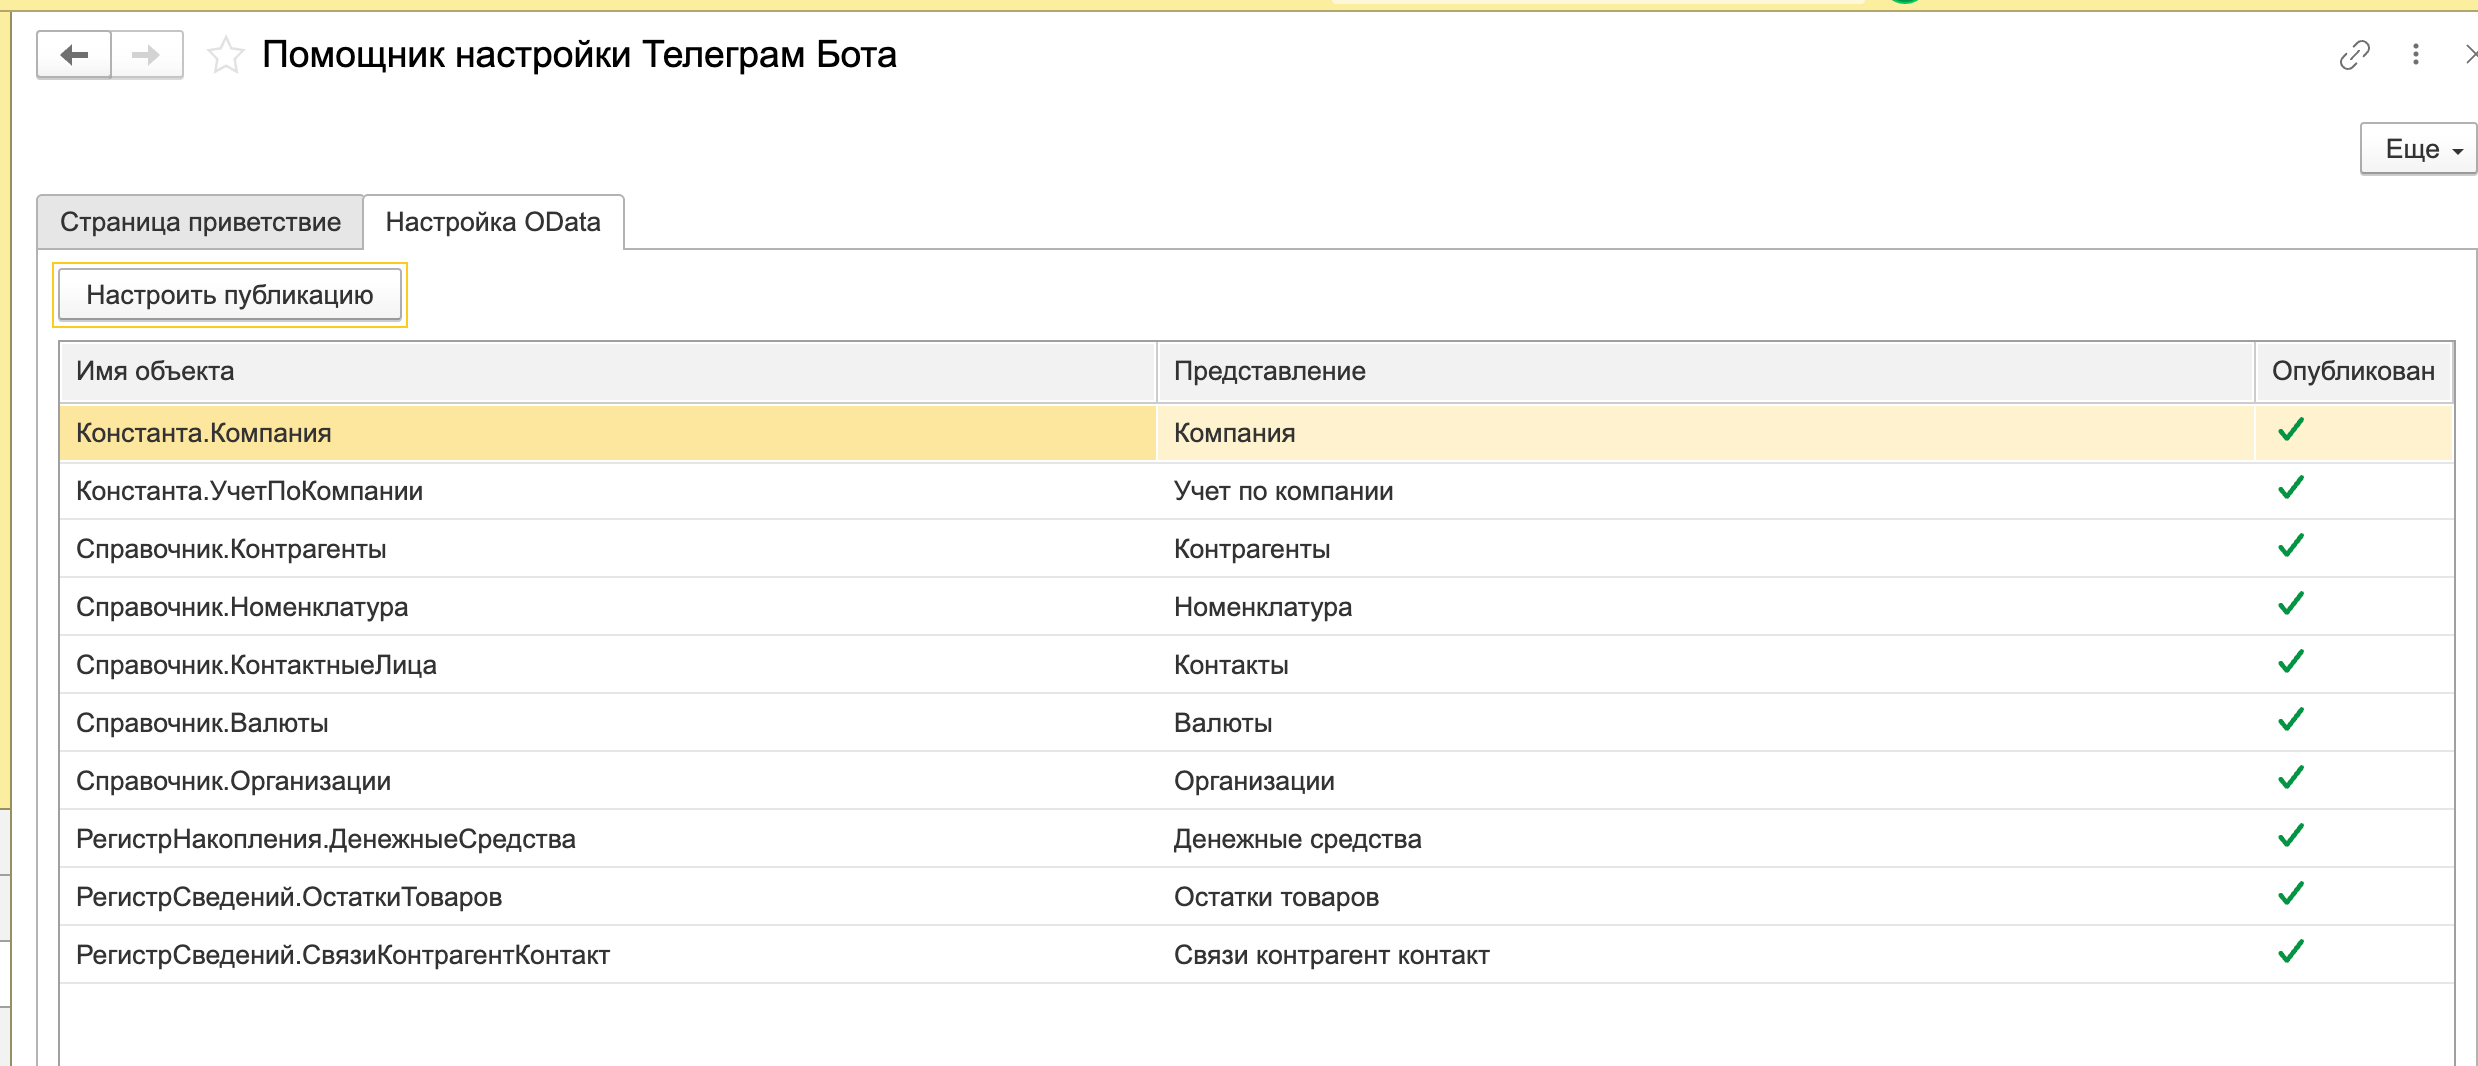Click the forward navigation arrow

(146, 55)
